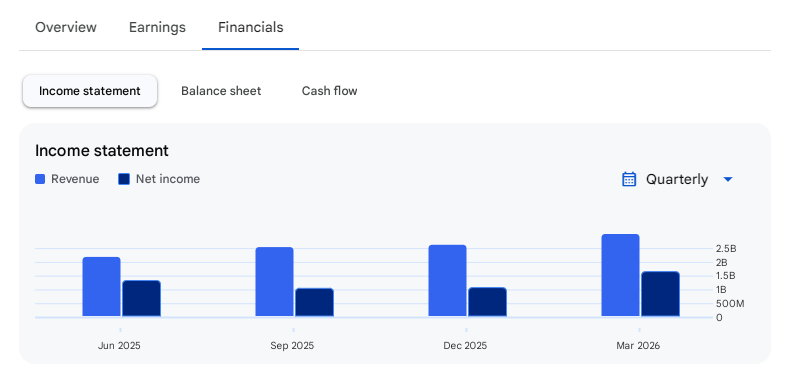Click the Income statement chart heading
790x387 pixels.
pyautogui.click(x=102, y=151)
